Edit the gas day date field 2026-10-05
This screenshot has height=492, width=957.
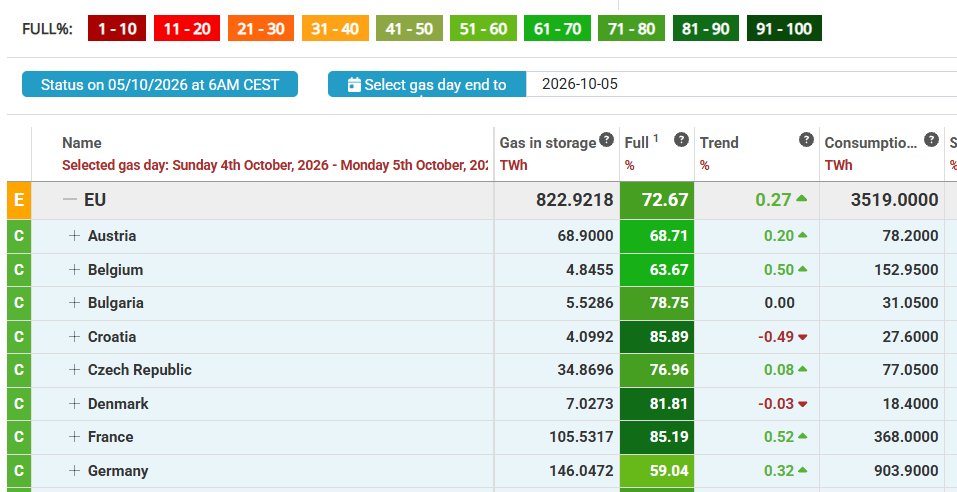point(741,84)
